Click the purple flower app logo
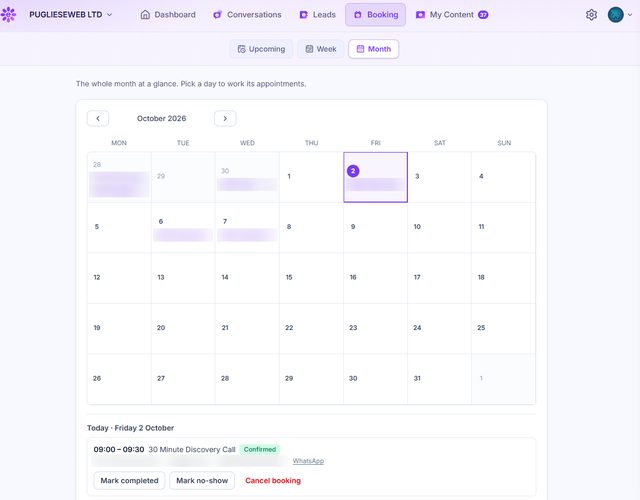Image resolution: width=640 pixels, height=500 pixels. 8,14
